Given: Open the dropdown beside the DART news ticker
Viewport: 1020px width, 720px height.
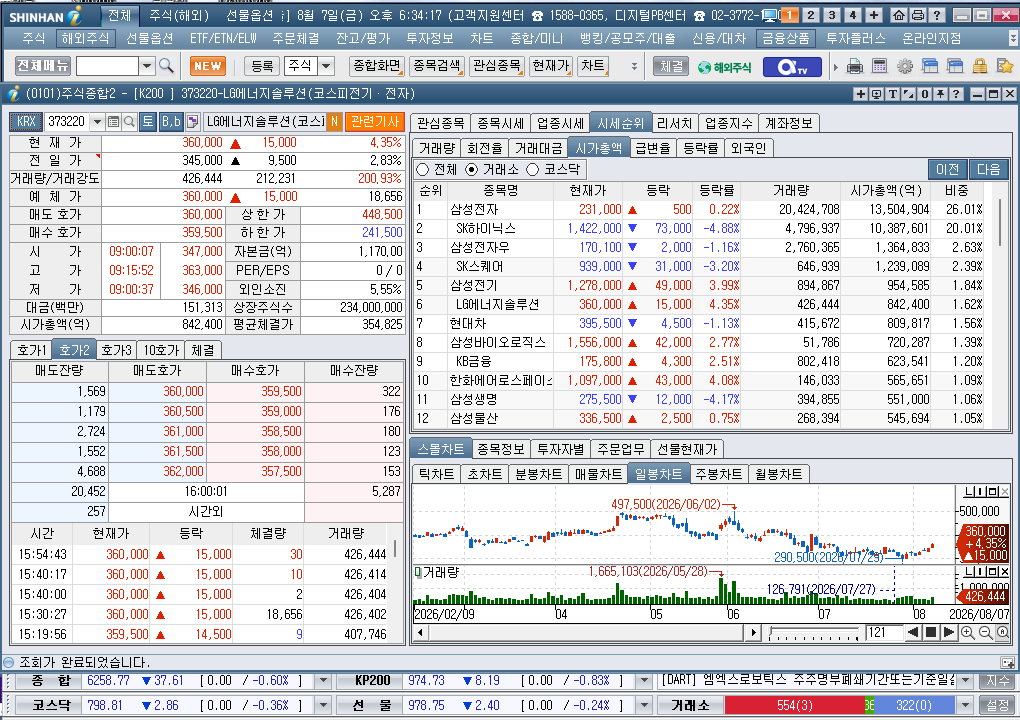Looking at the screenshot, I should click(x=965, y=681).
